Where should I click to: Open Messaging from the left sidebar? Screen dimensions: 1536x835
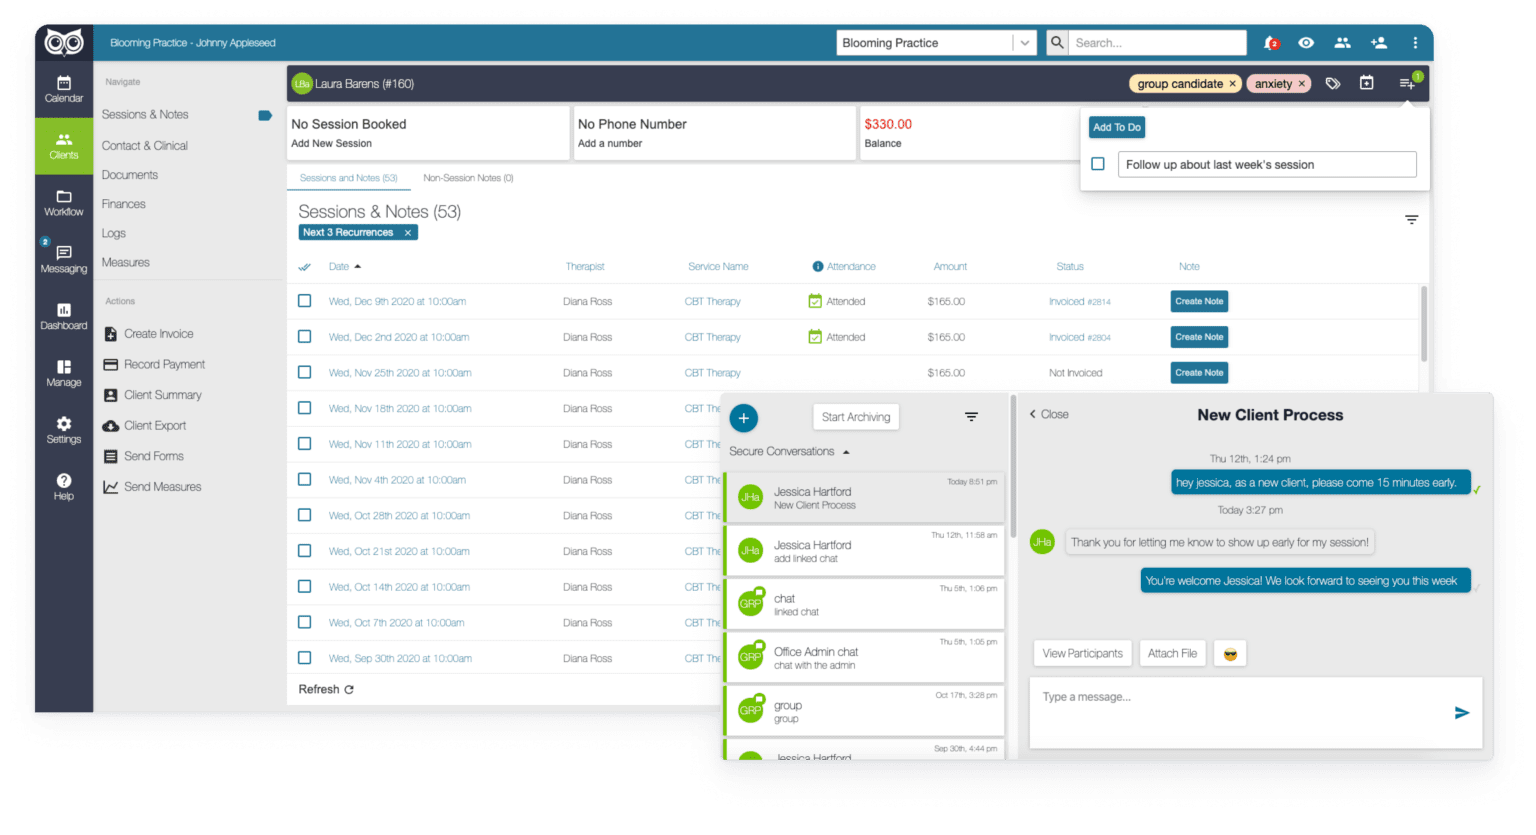tap(63, 259)
